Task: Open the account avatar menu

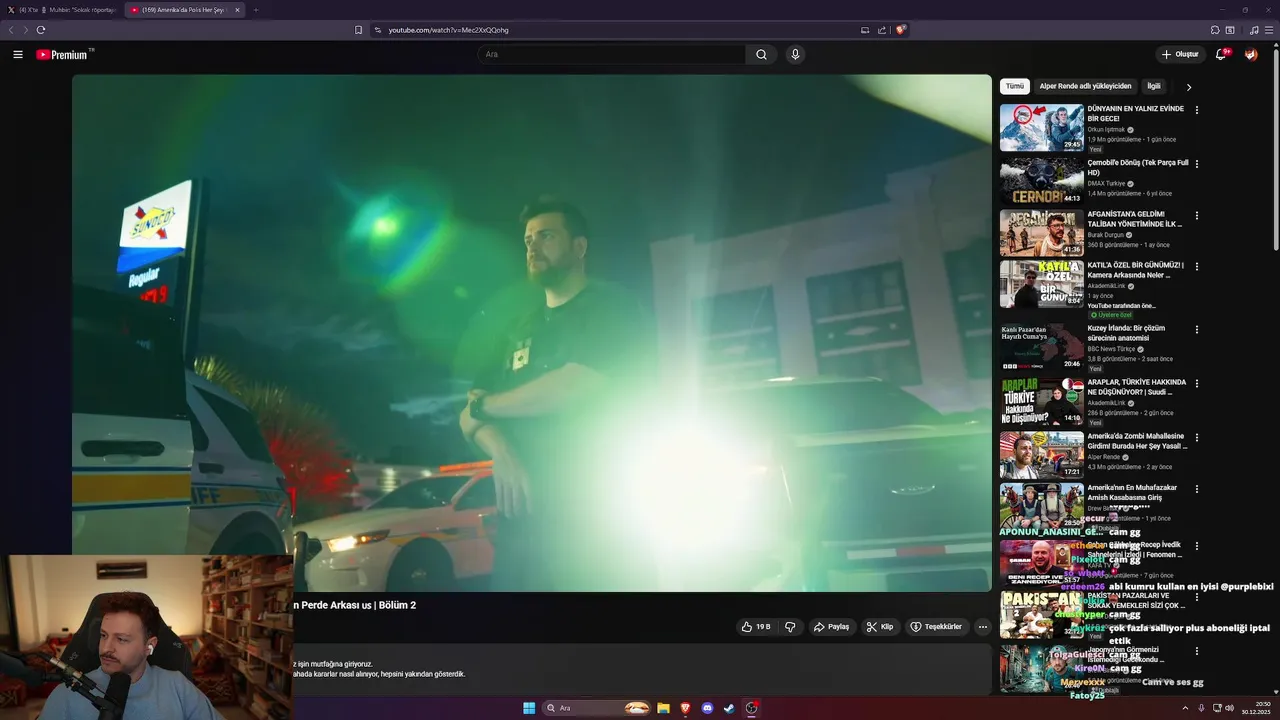Action: [1251, 55]
